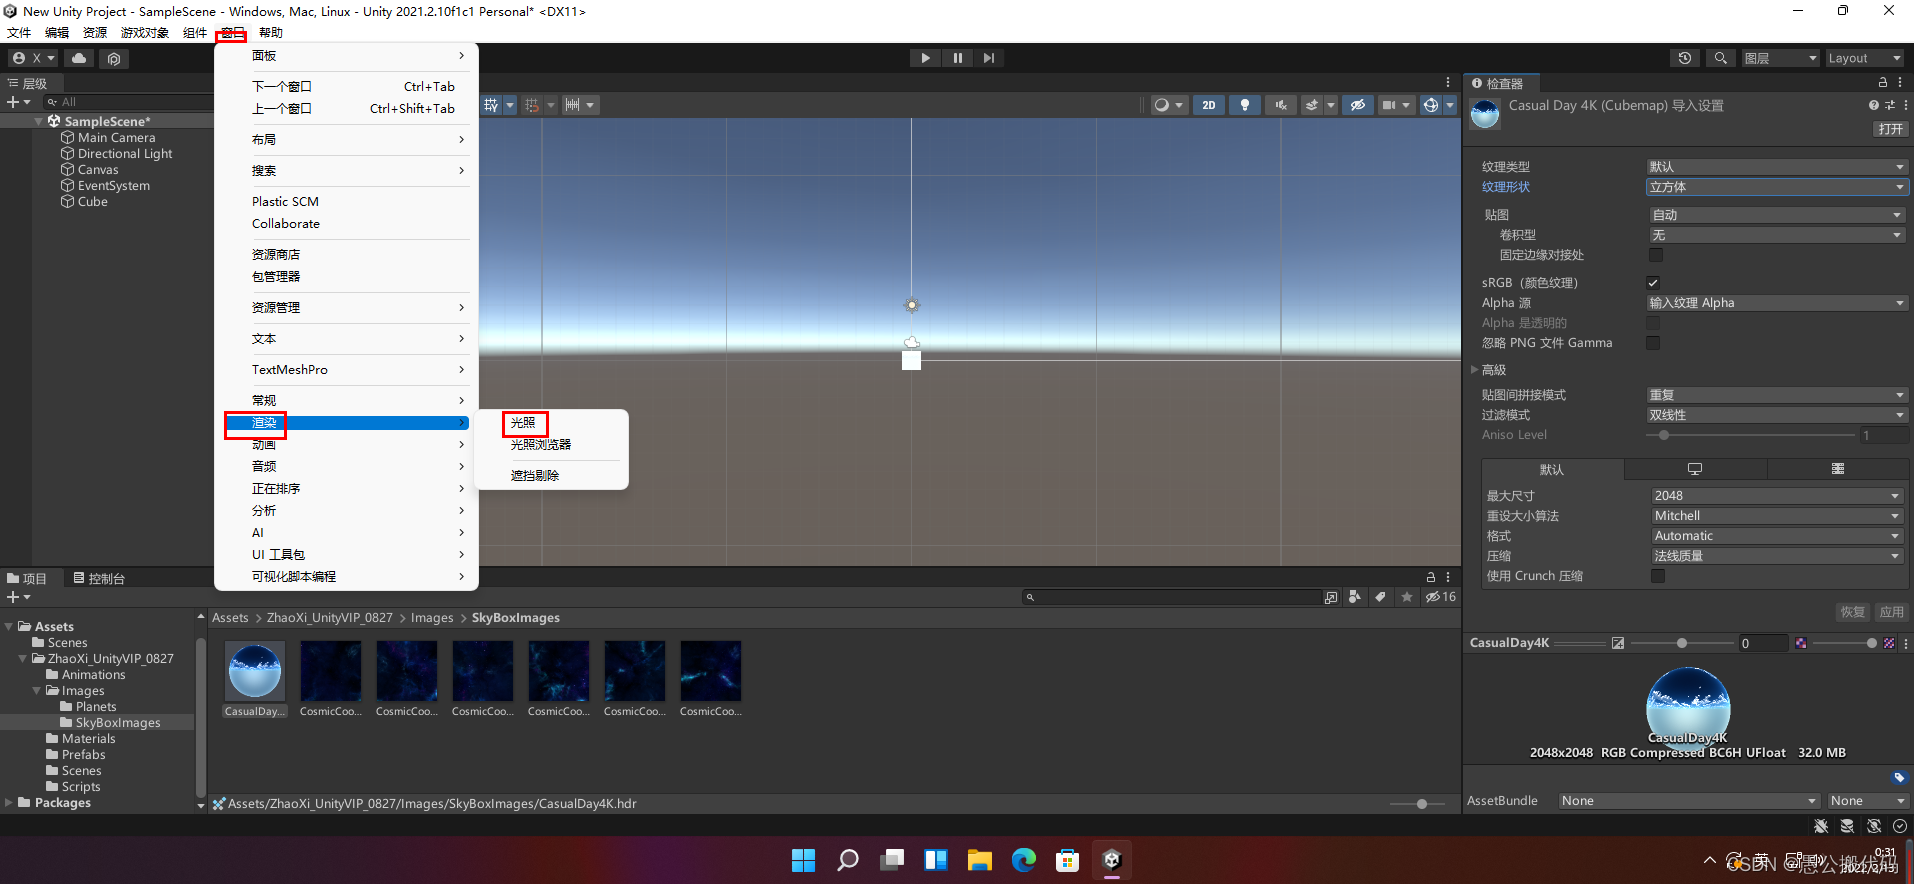Image resolution: width=1914 pixels, height=884 pixels.
Task: Select the 默认 platform settings tab
Action: pyautogui.click(x=1552, y=470)
